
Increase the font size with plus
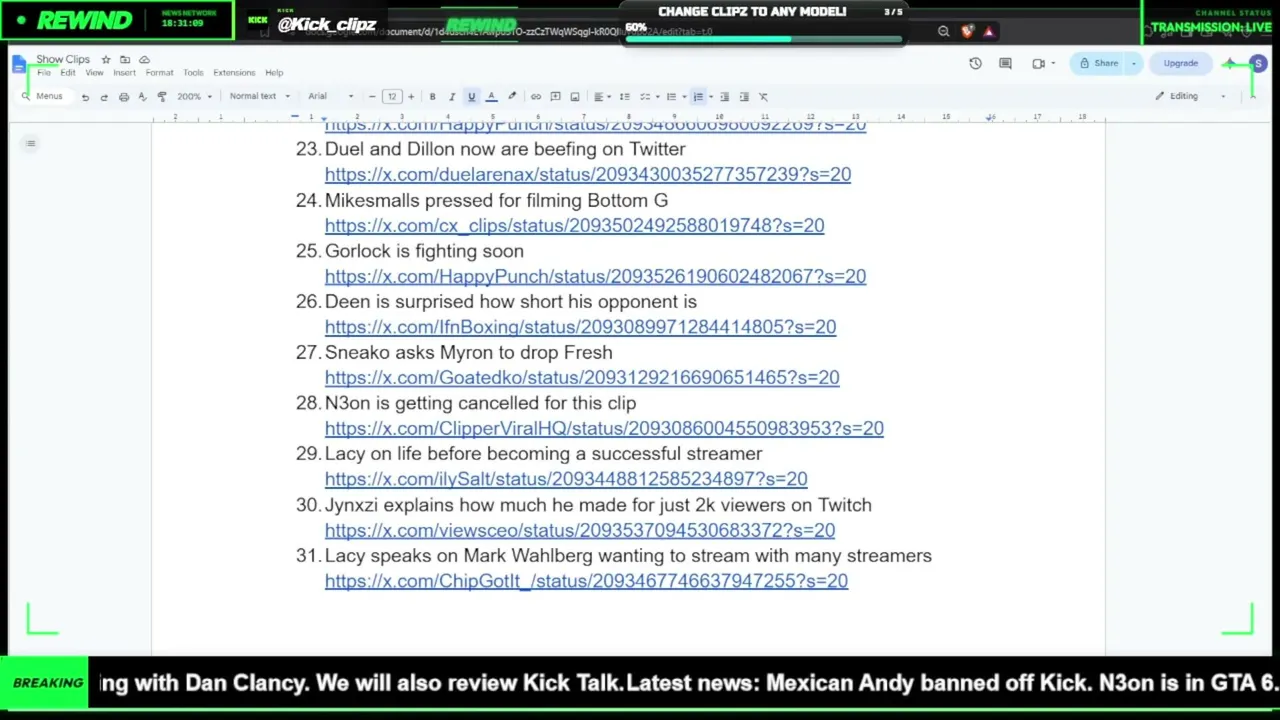pyautogui.click(x=410, y=97)
